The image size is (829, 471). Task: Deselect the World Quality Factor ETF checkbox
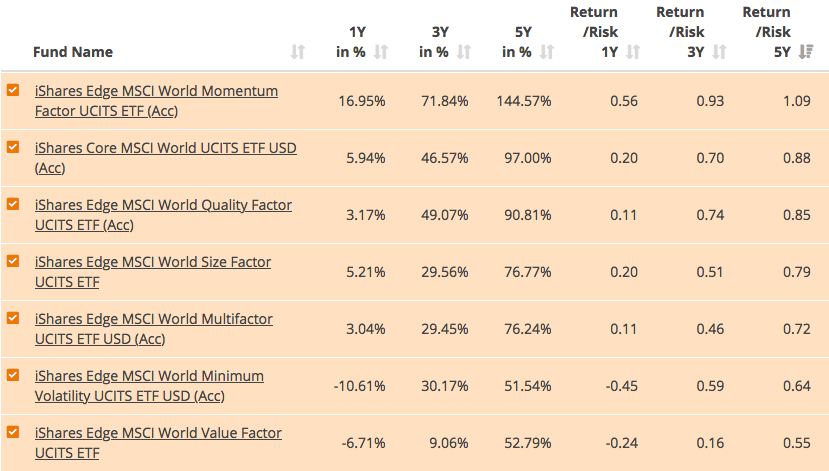[x=13, y=204]
